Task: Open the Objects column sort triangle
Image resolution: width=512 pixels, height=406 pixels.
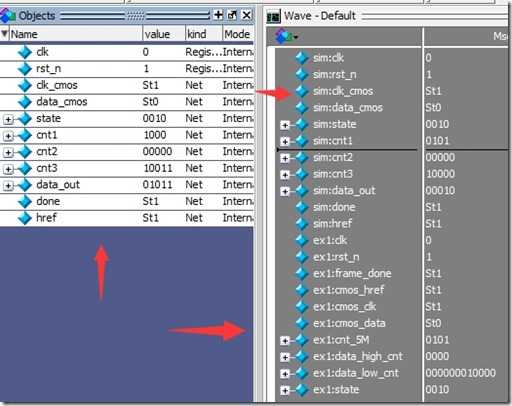Action: pos(5,34)
